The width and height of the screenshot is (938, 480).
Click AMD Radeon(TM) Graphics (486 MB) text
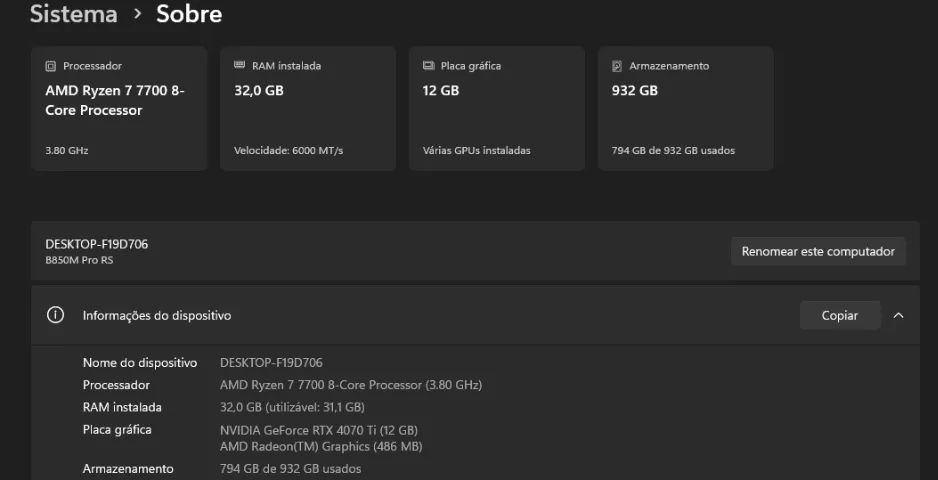[x=321, y=446]
